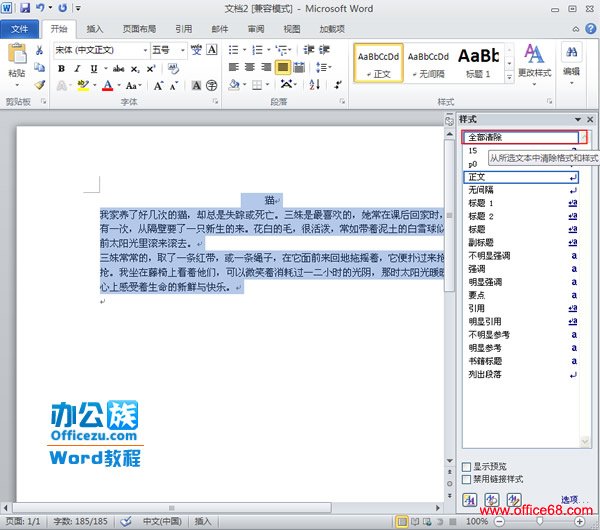This screenshot has width=600, height=530.
Task: Open the Style Inspector at the pane bottom
Action: tap(490, 499)
